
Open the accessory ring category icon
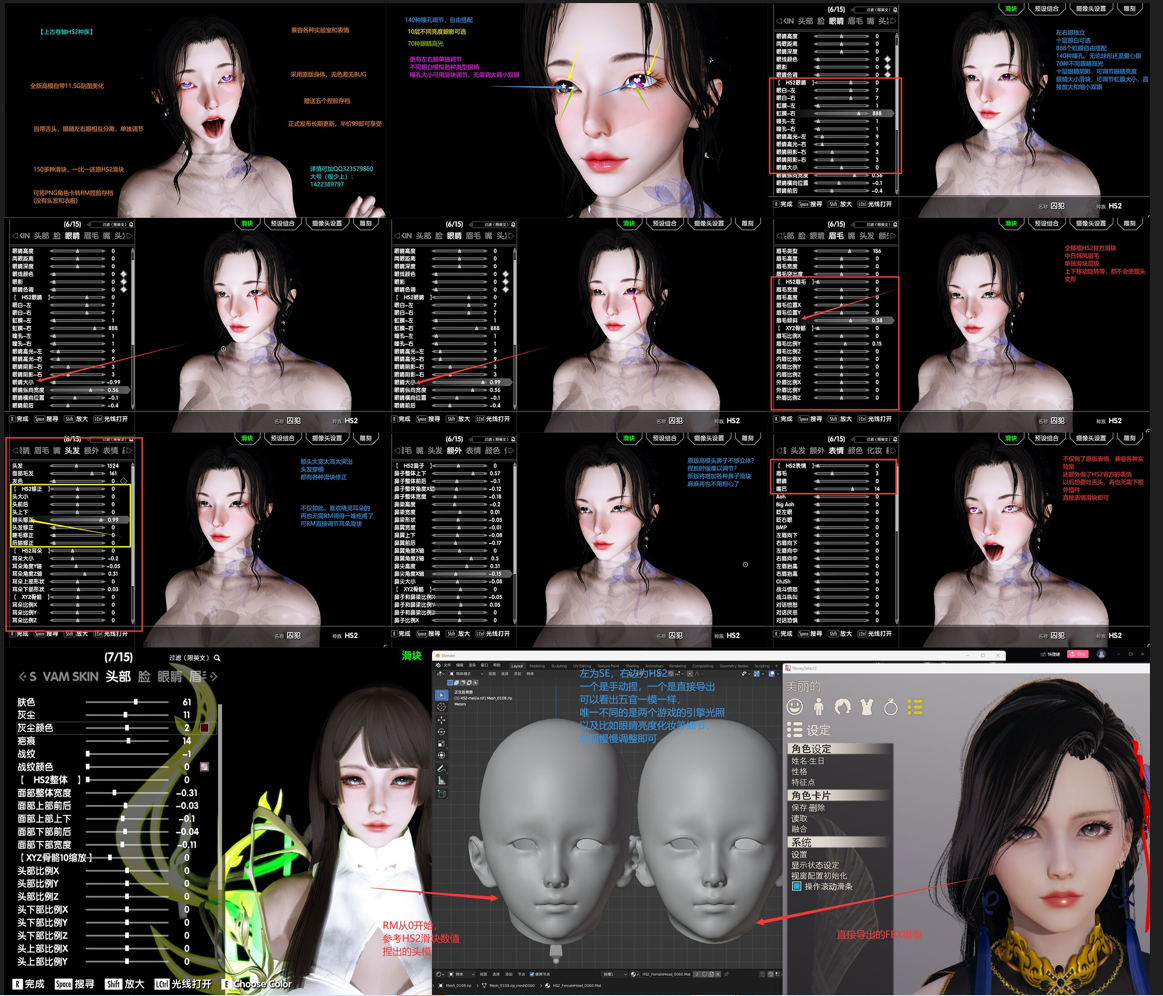pos(891,707)
